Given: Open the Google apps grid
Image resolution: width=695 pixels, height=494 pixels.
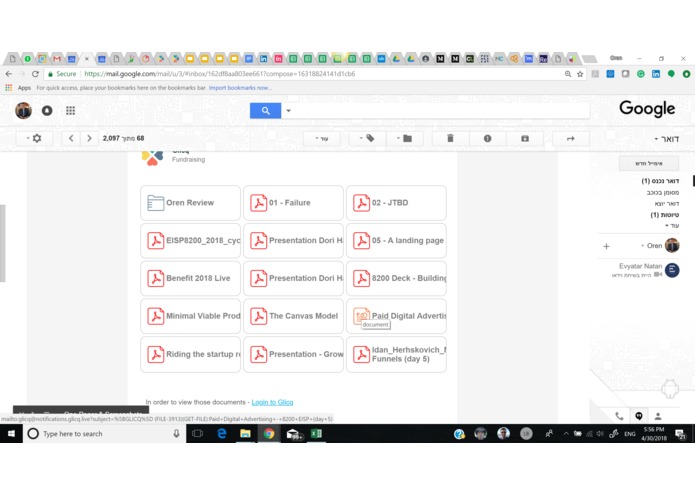Looking at the screenshot, I should tap(70, 111).
